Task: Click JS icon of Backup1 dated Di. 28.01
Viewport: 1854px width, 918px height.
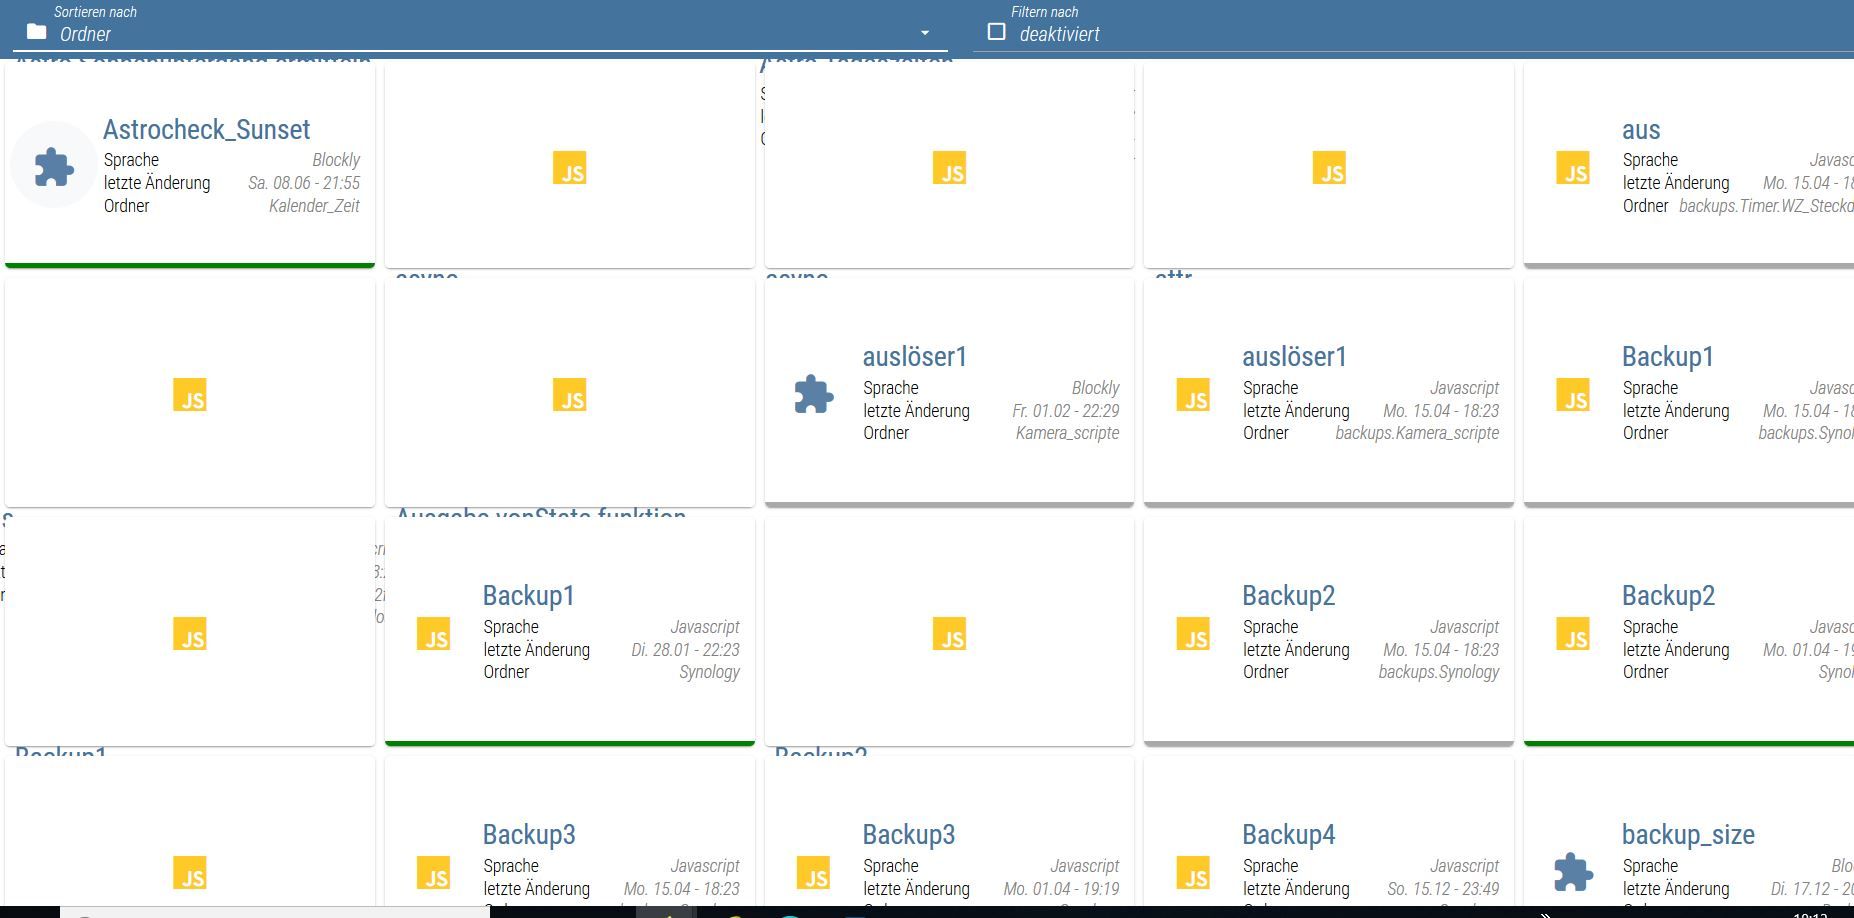Action: click(433, 634)
